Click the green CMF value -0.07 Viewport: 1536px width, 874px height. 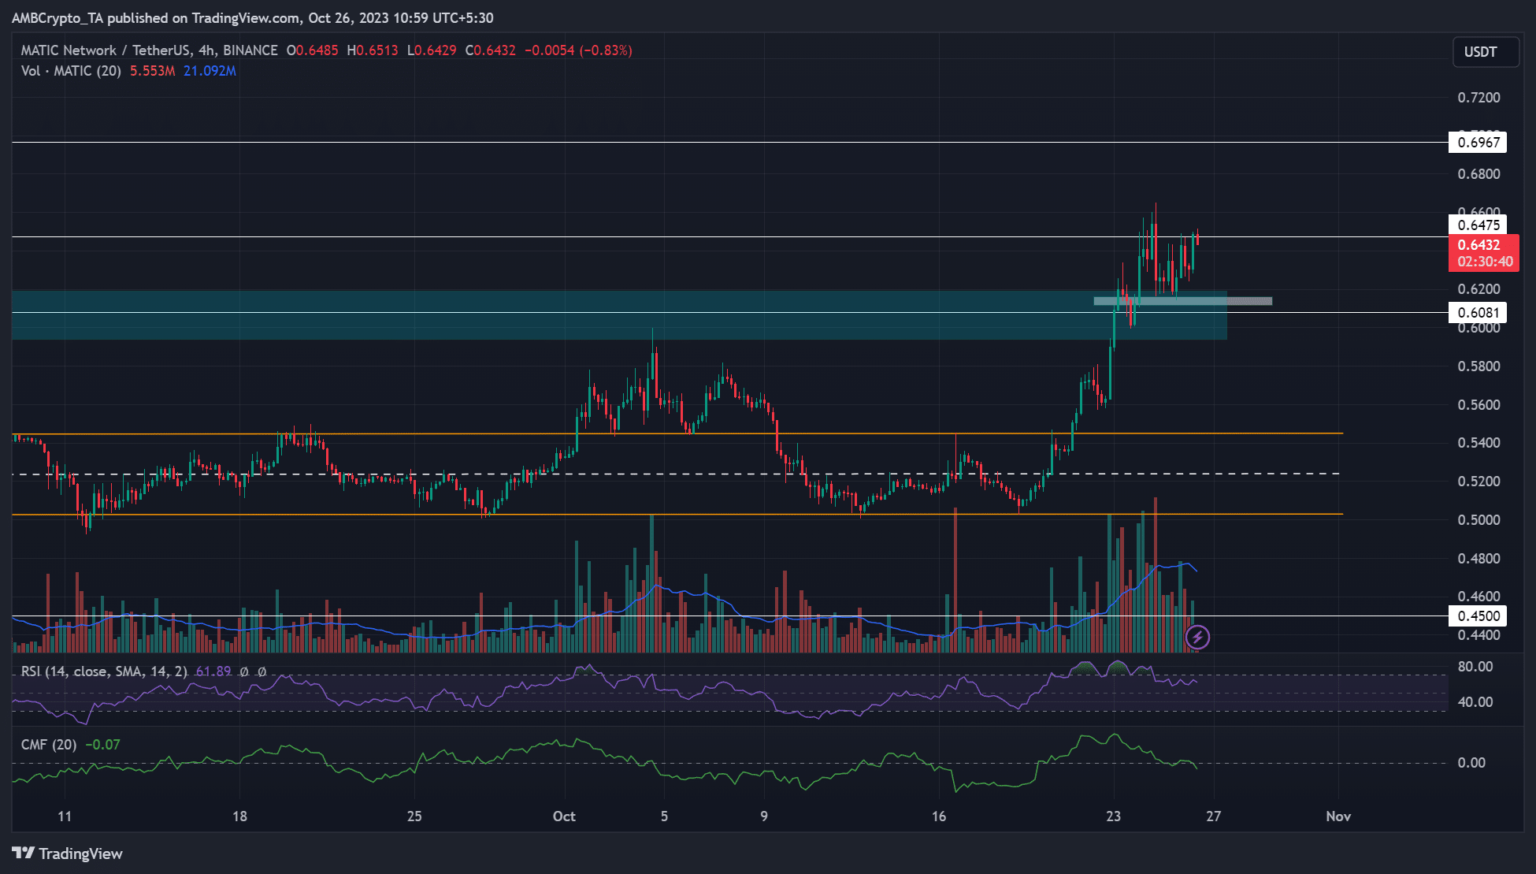(103, 744)
